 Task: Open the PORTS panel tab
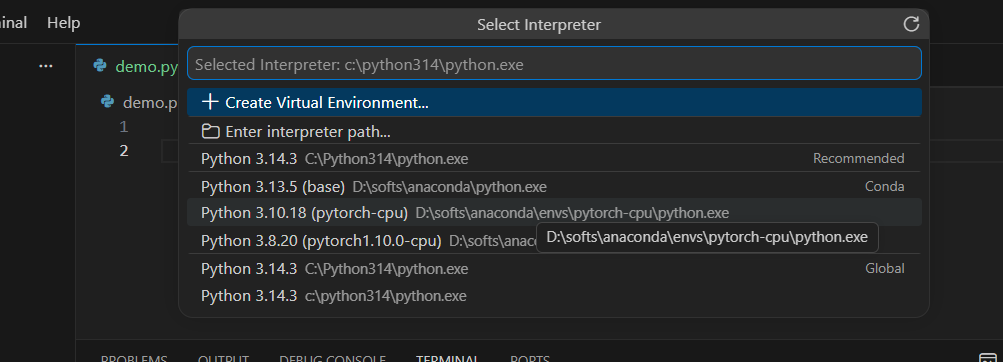pos(530,358)
